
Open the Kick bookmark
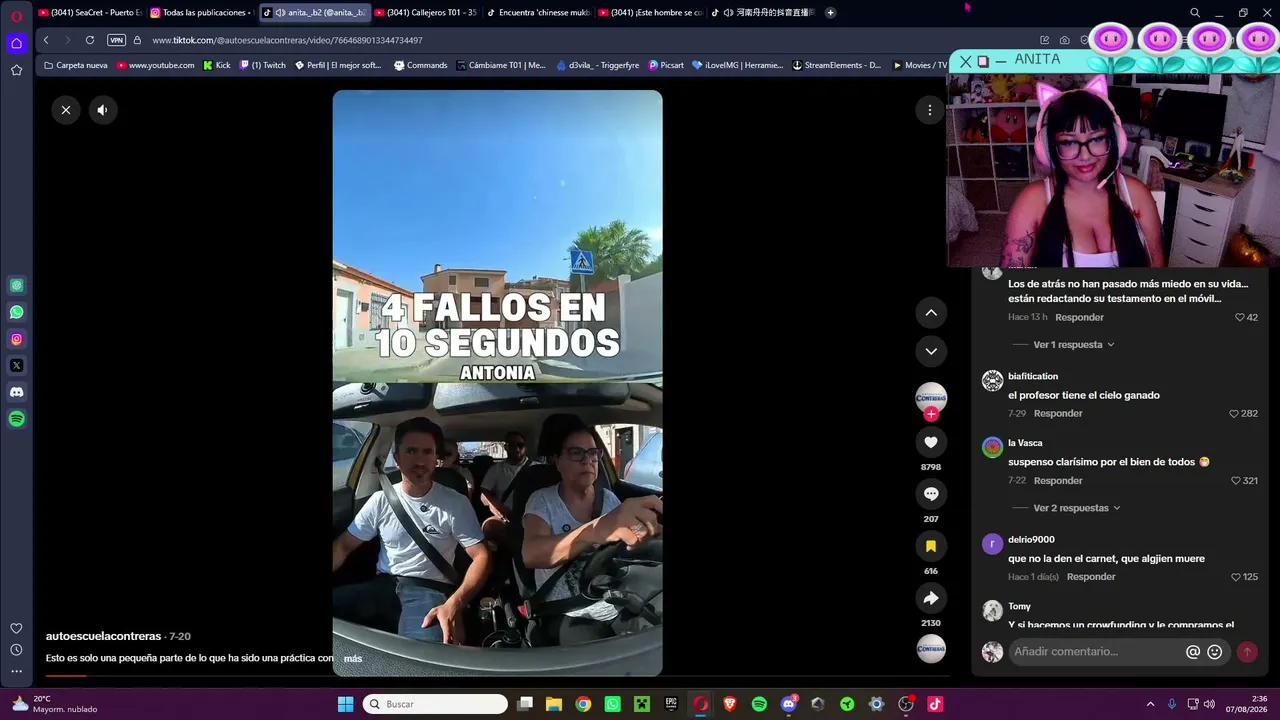coord(217,65)
